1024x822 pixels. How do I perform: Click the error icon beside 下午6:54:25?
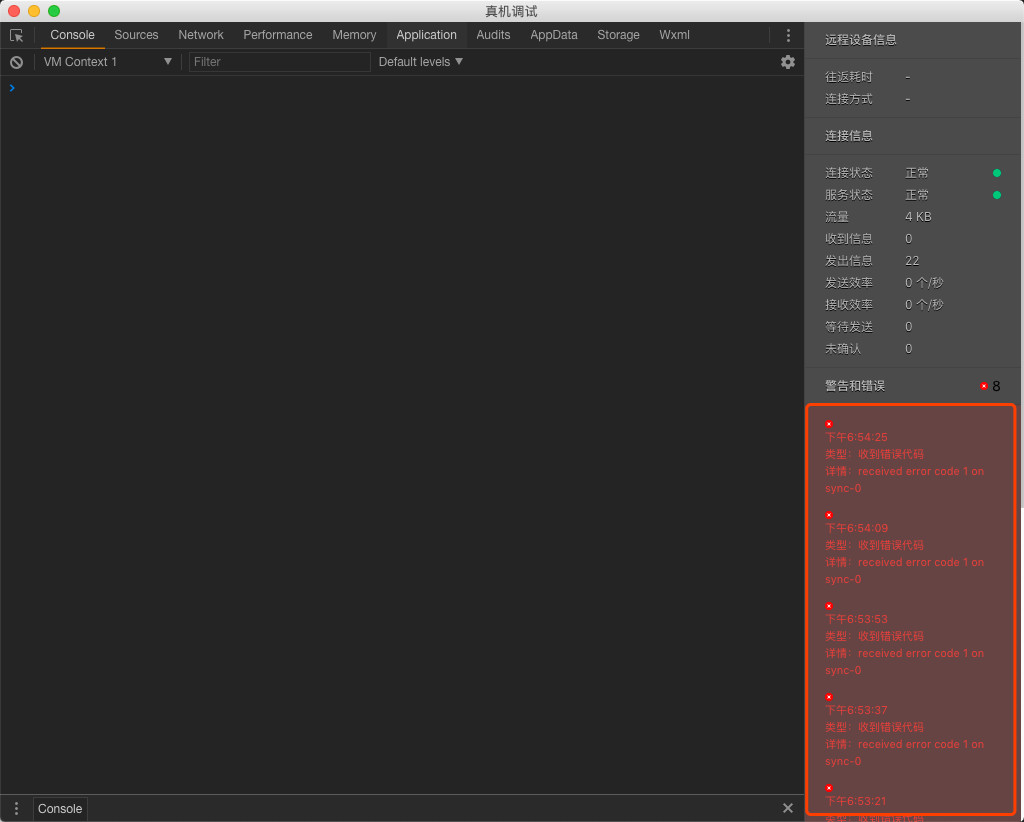pos(829,424)
